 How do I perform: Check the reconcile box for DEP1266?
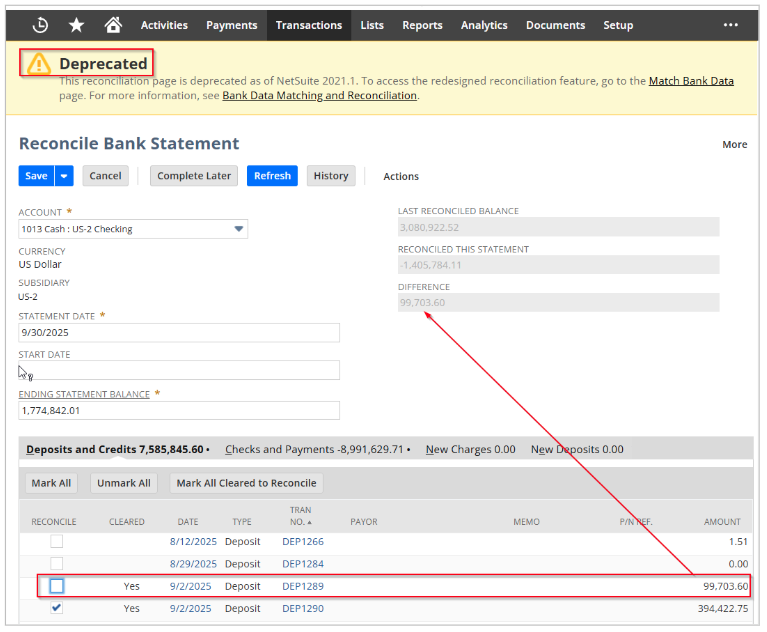pos(57,542)
